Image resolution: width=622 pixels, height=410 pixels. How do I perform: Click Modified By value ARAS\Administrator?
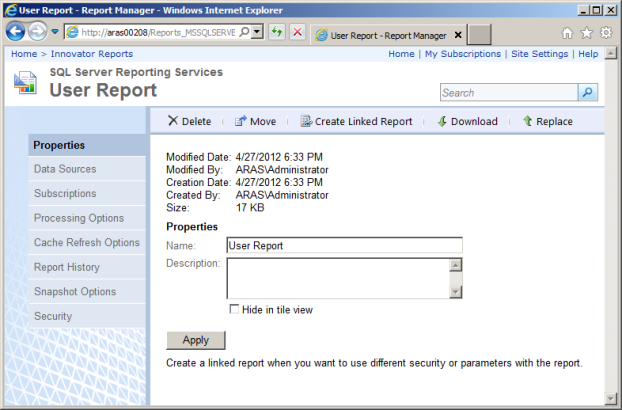[282, 170]
